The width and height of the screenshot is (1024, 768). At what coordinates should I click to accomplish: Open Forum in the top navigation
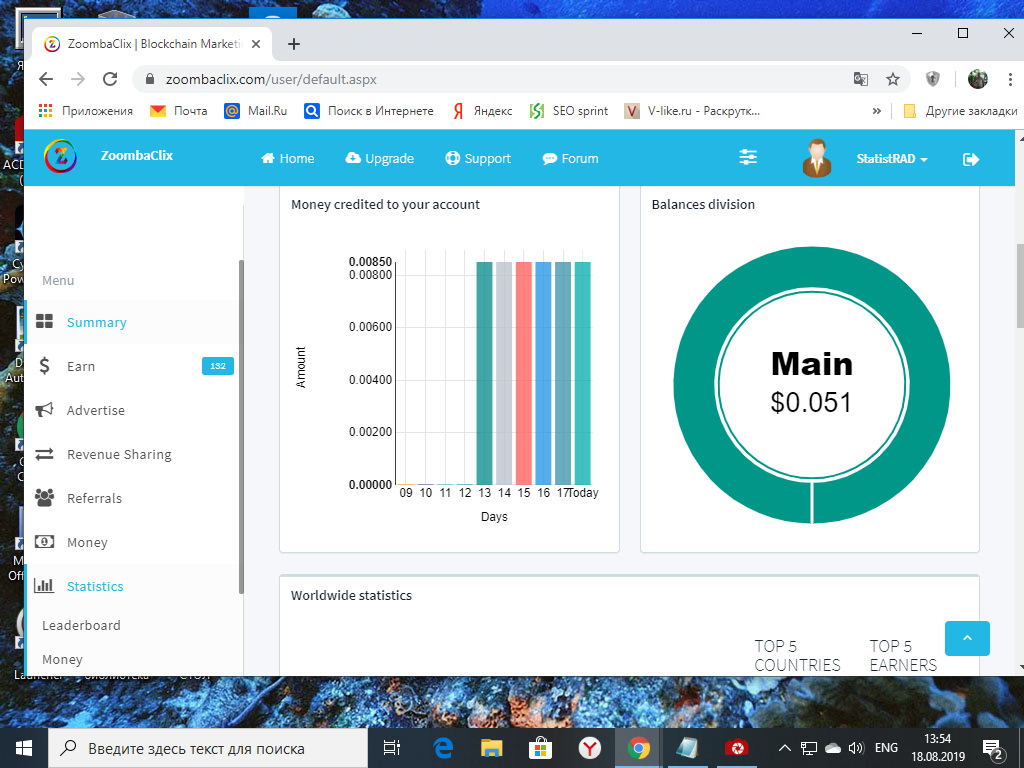pyautogui.click(x=570, y=159)
